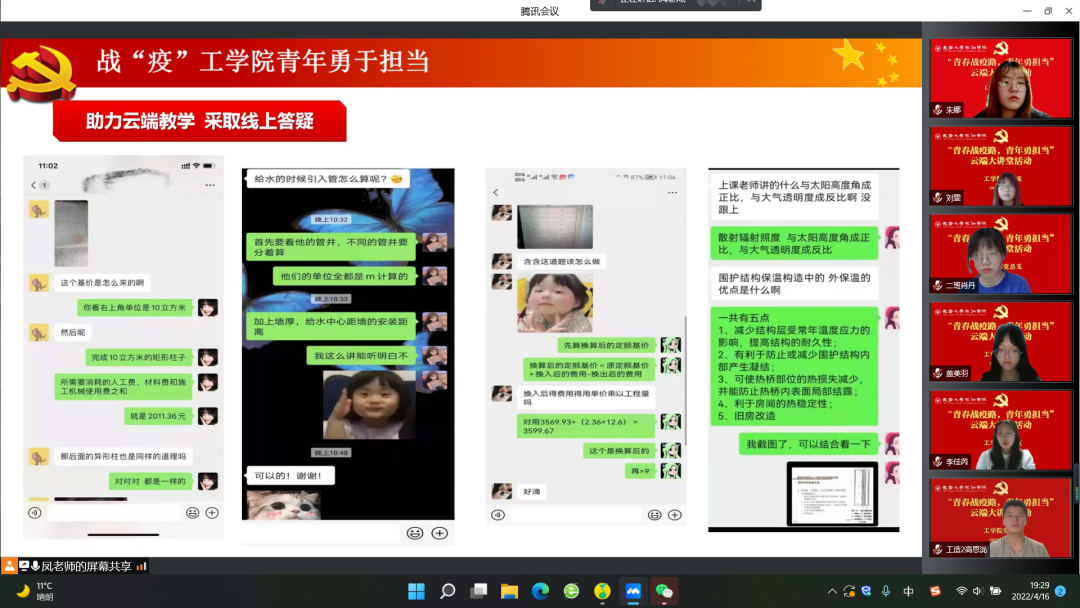Click the notification count badge in tray
The height and width of the screenshot is (608, 1080).
tap(1060, 591)
